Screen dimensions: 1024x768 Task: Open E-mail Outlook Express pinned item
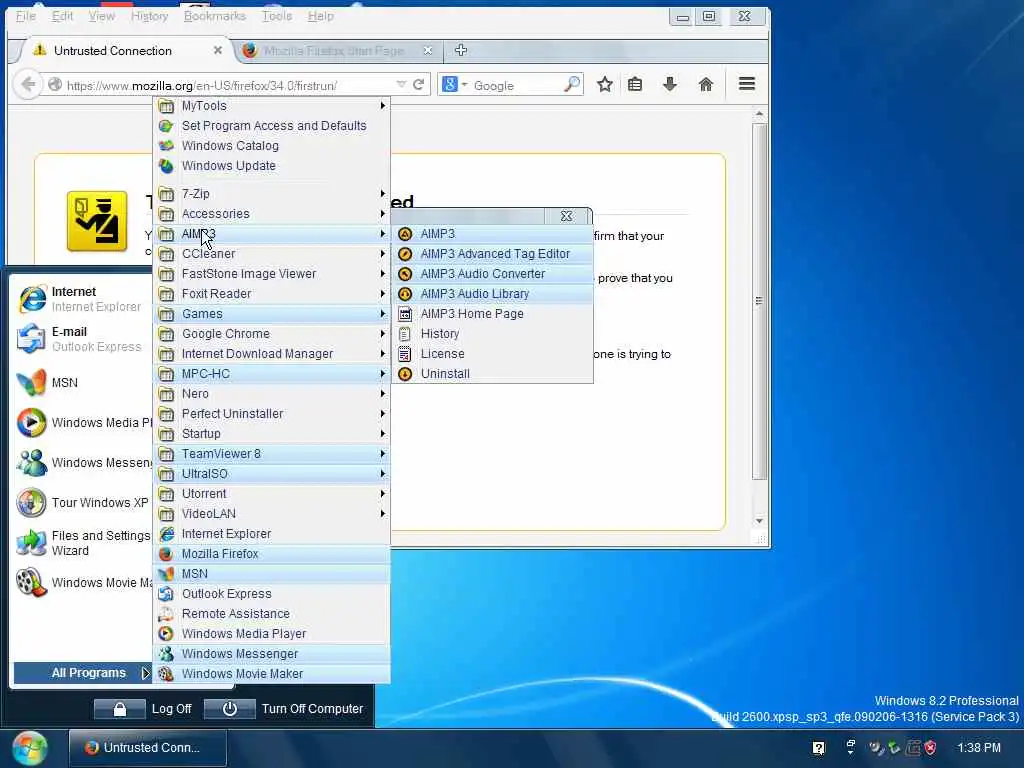pos(82,339)
